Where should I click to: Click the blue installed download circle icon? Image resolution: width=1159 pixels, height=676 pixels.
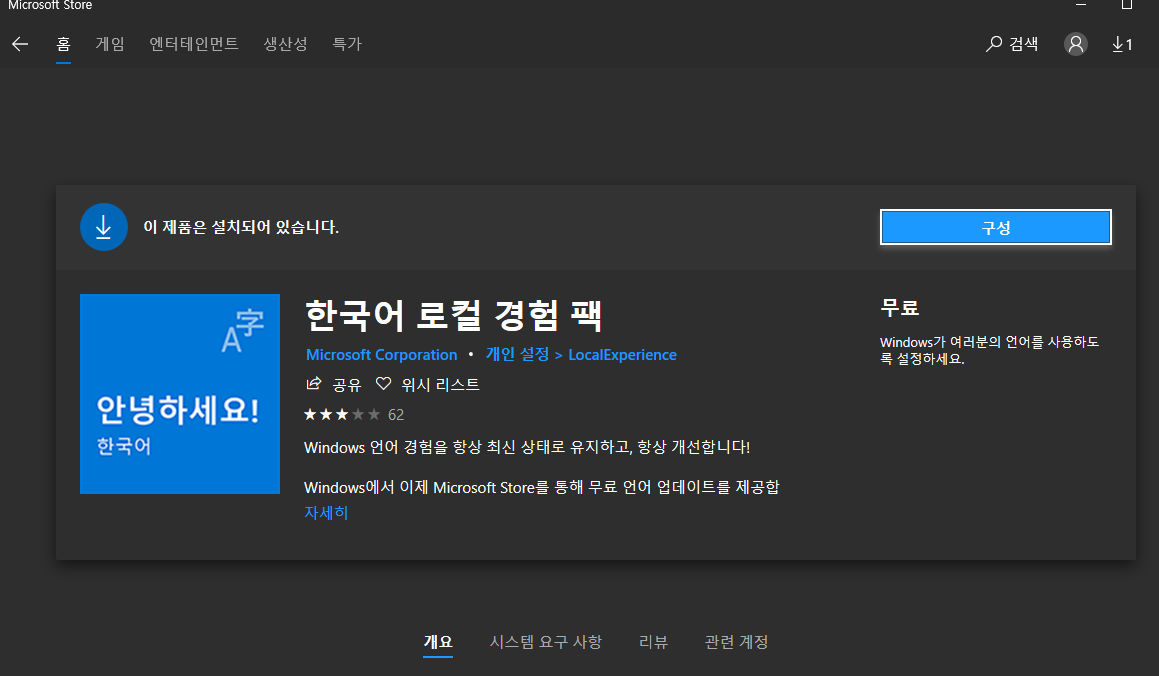click(x=104, y=227)
